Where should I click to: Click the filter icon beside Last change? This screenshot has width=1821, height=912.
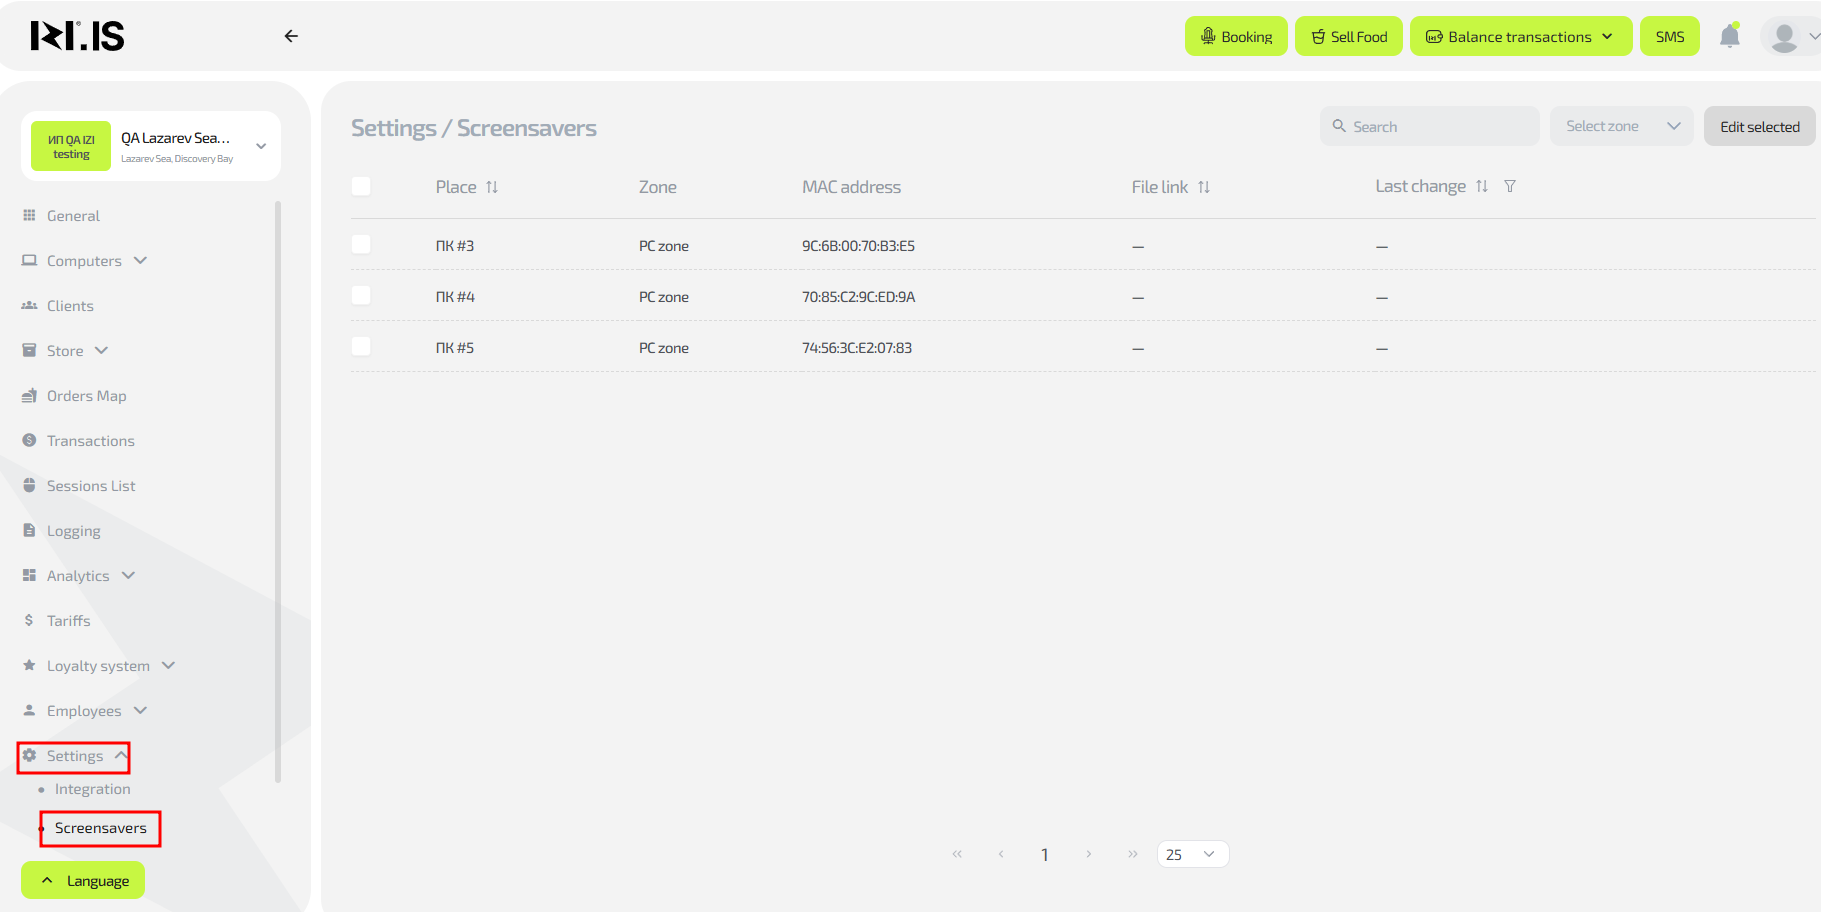(1510, 187)
